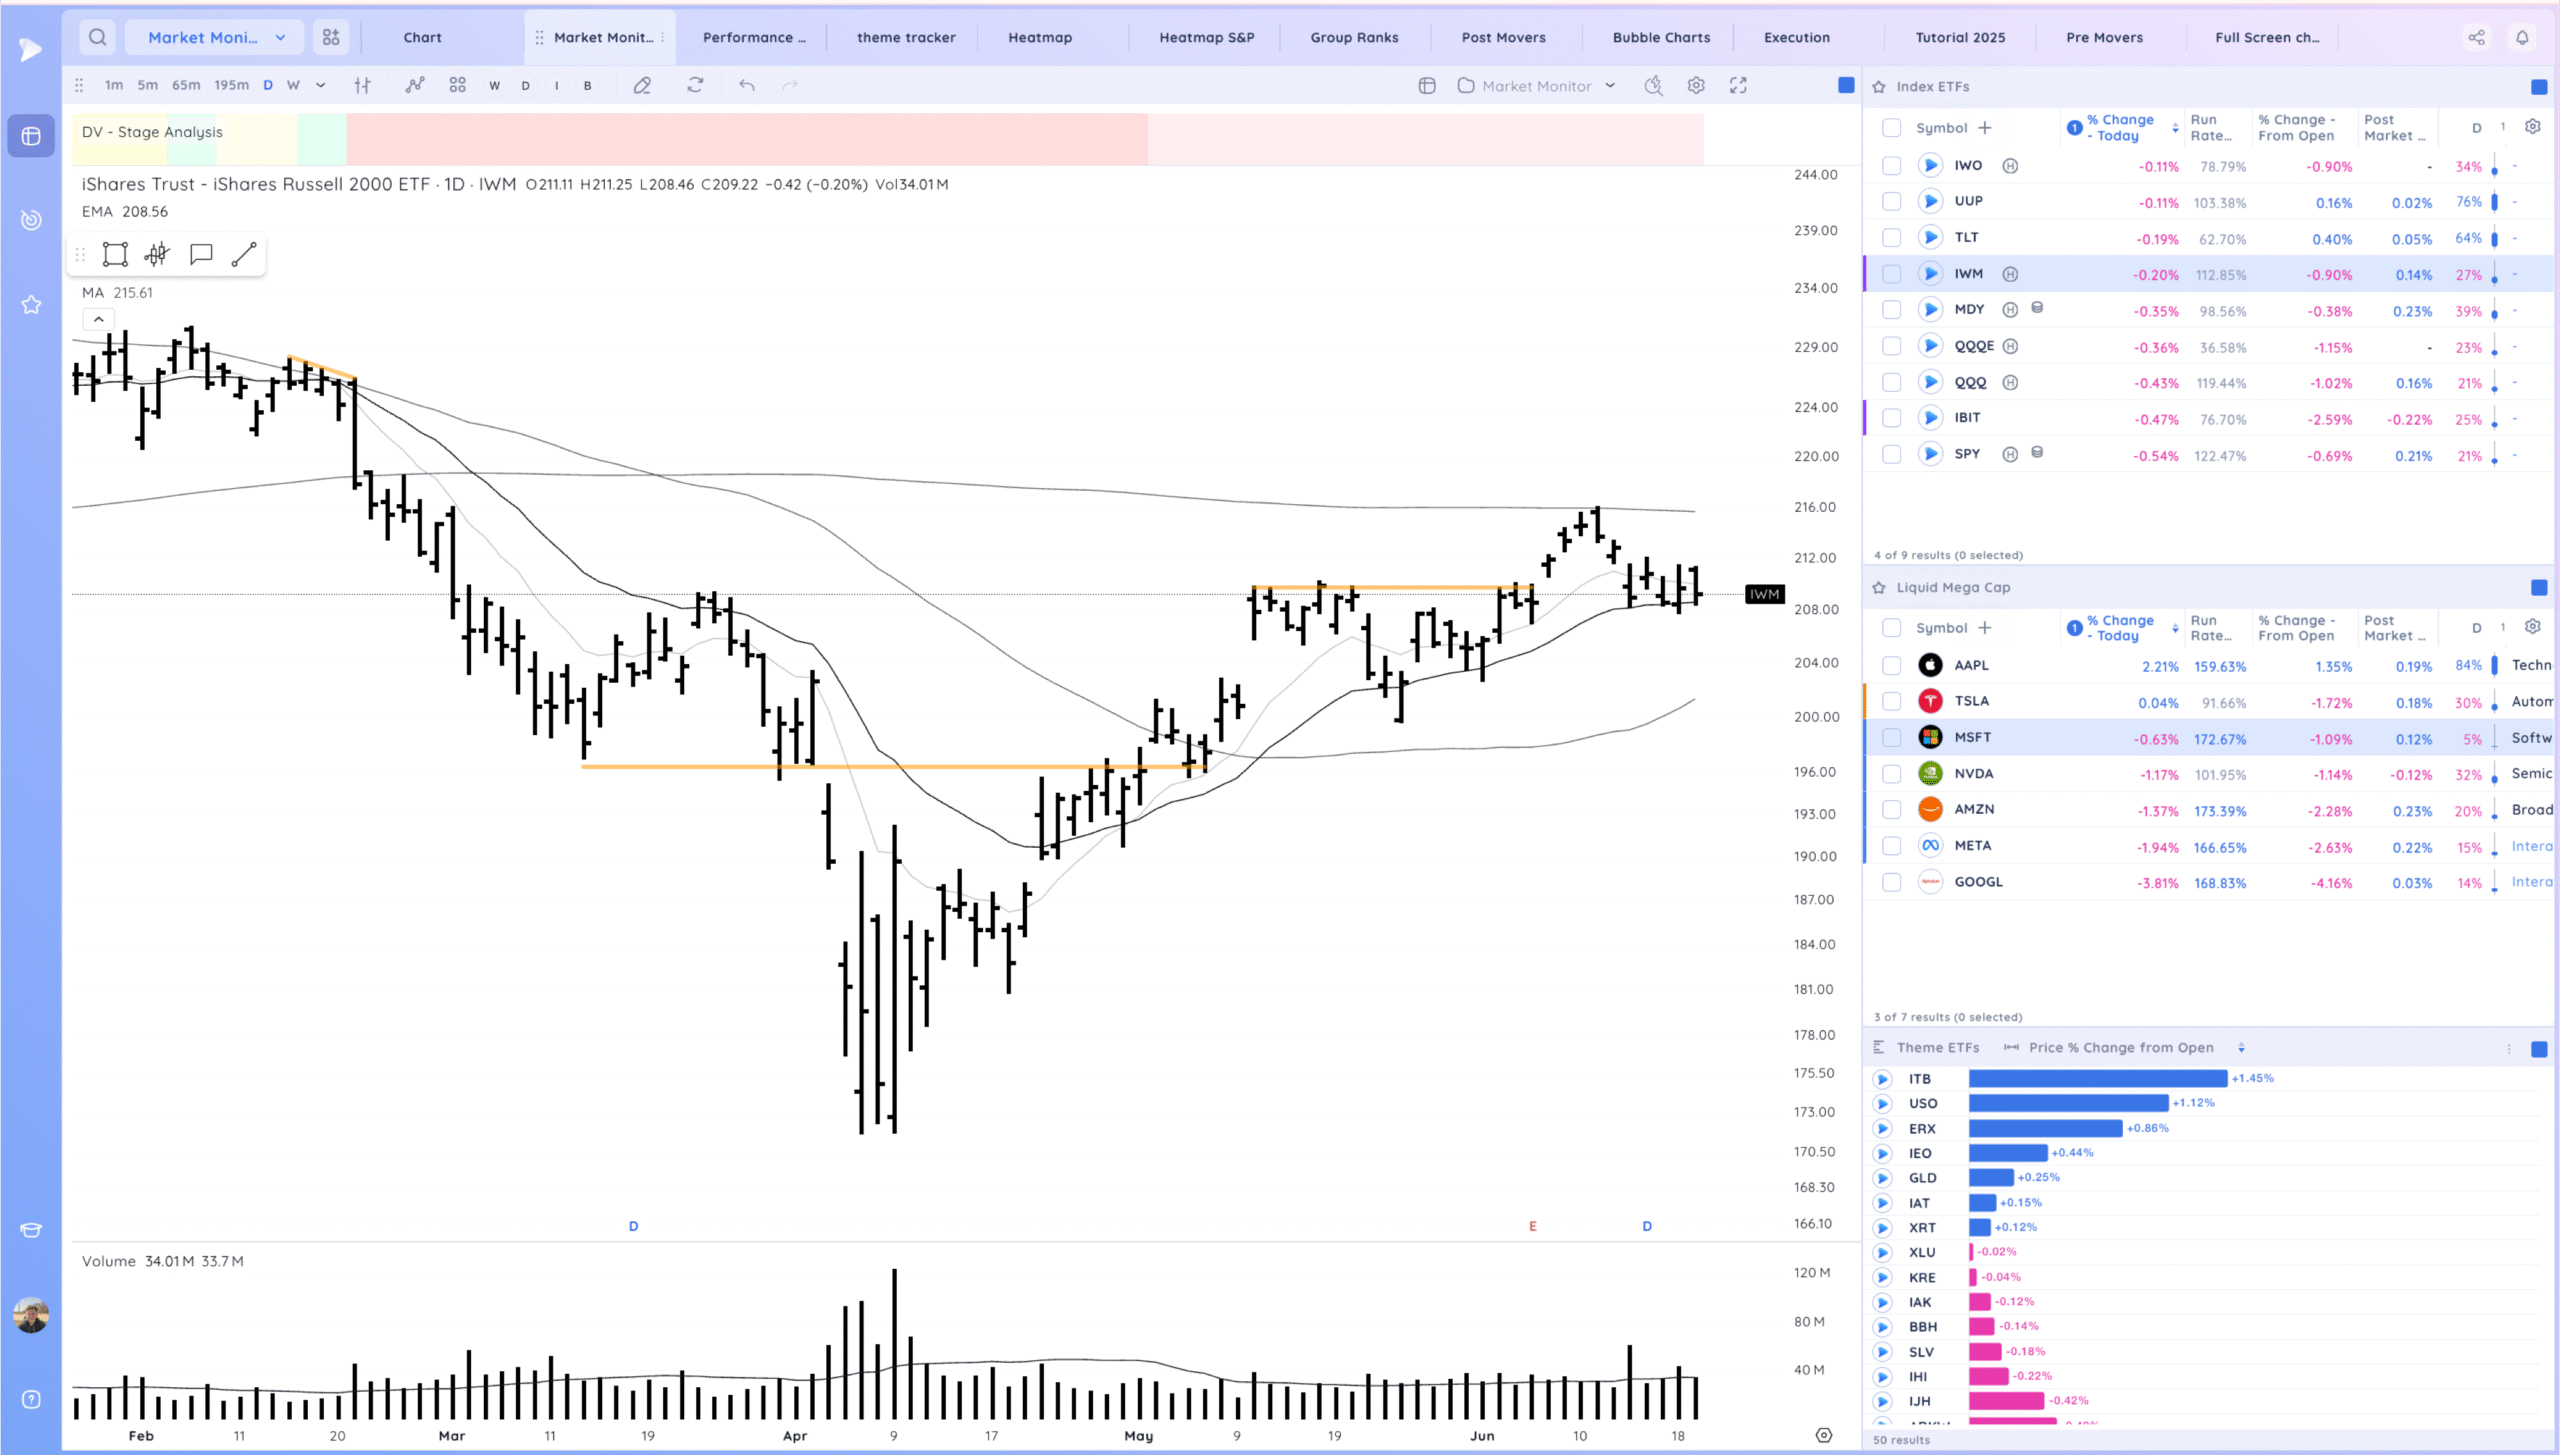Switch to the Heatmap S&P tab
This screenshot has height=1455, width=2560.
pos(1206,37)
